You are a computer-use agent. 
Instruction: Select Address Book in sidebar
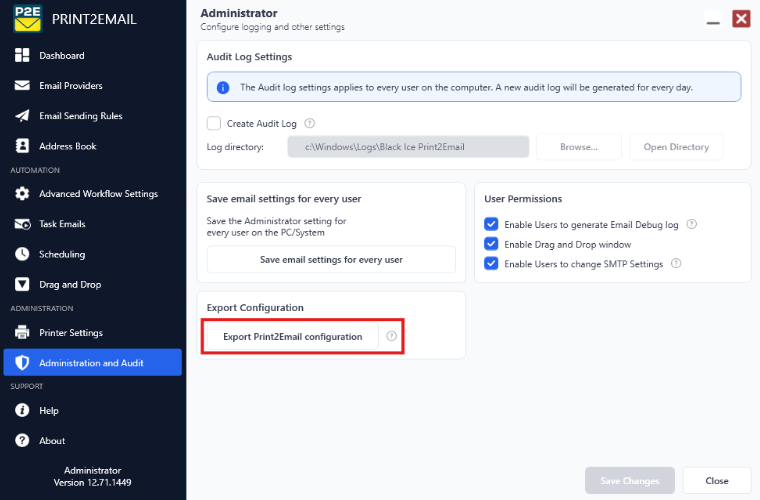[x=93, y=146]
